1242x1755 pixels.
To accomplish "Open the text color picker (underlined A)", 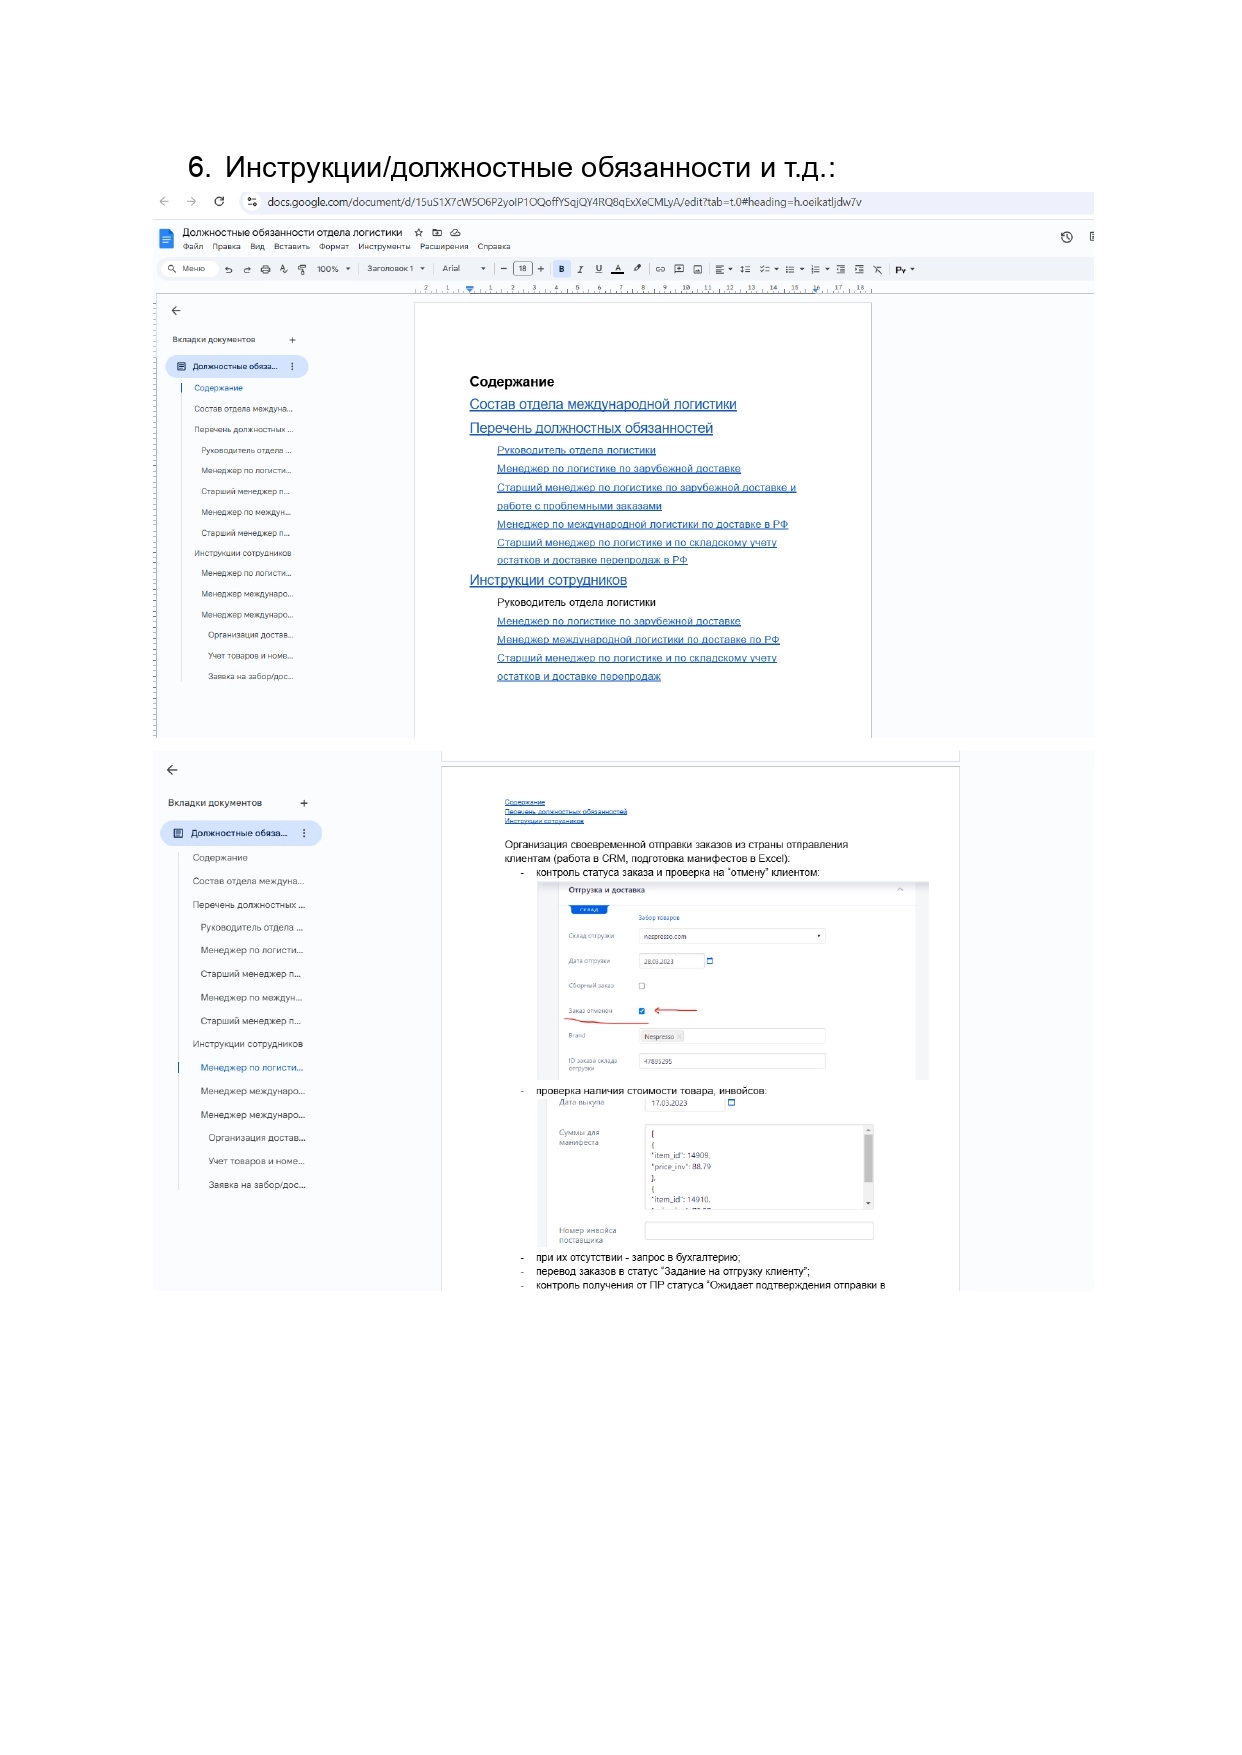I will pyautogui.click(x=617, y=269).
